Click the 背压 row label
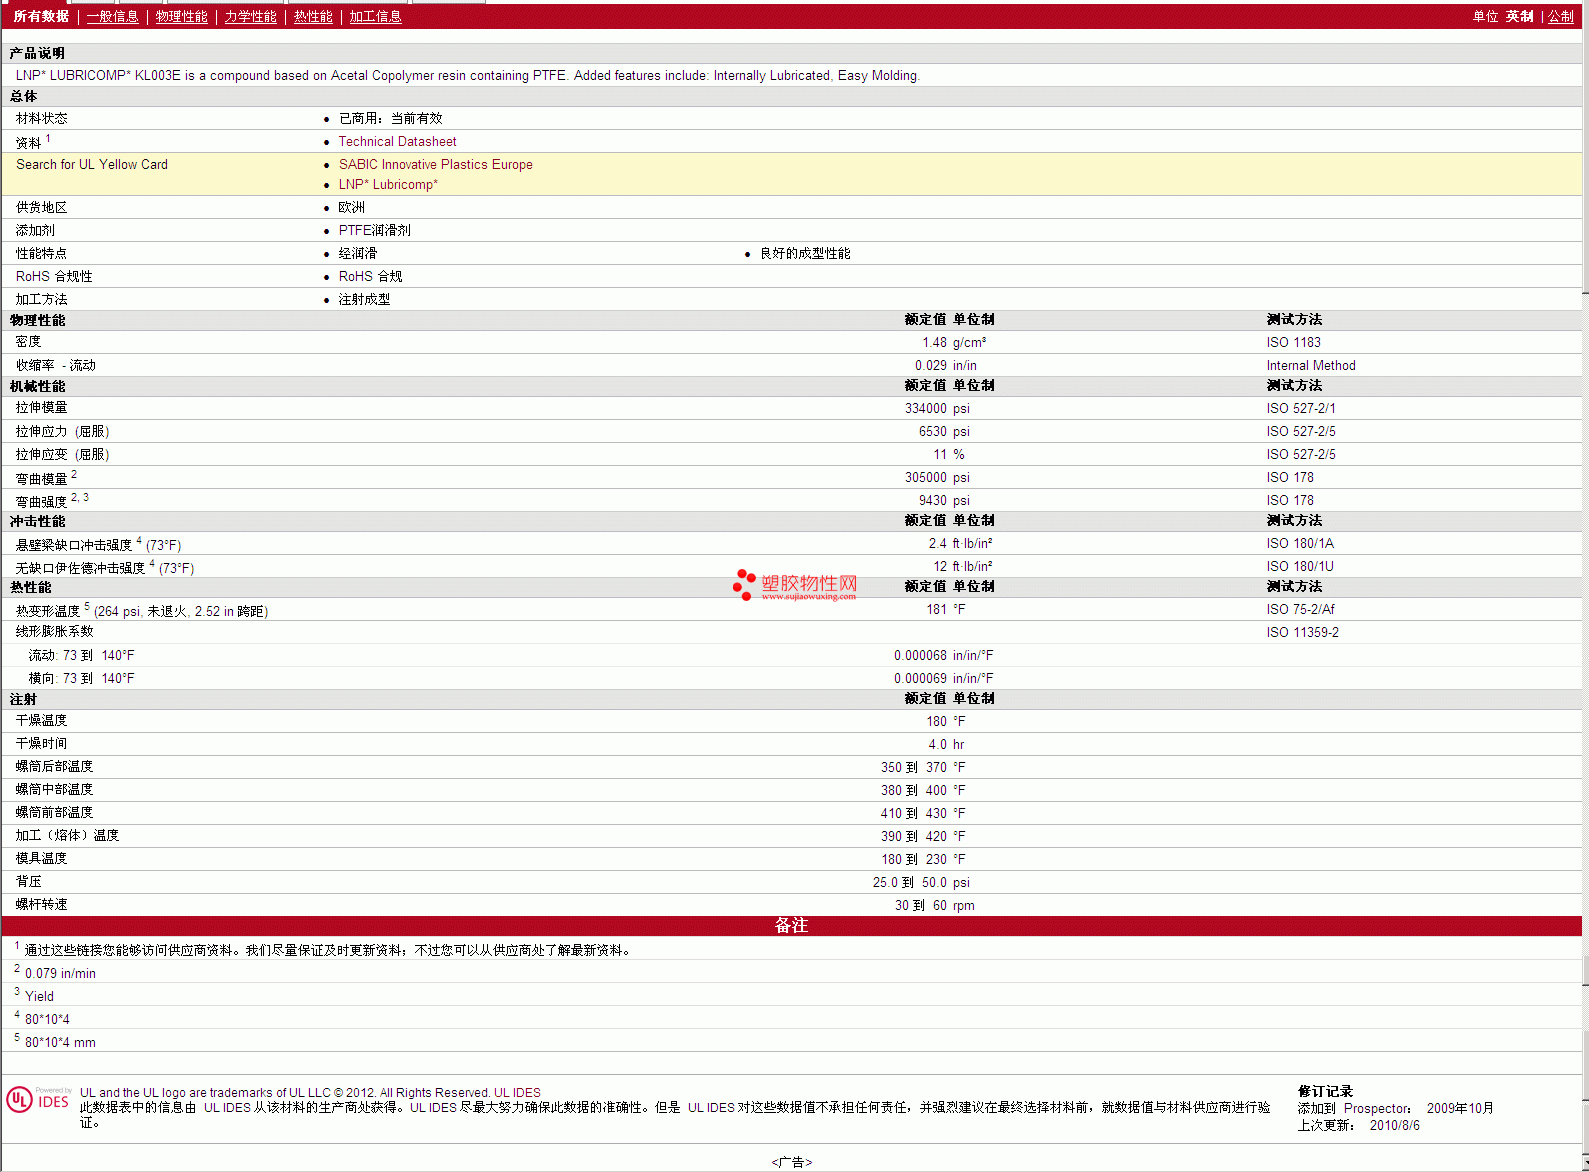Screen dimensions: 1589x1172 [x=29, y=882]
